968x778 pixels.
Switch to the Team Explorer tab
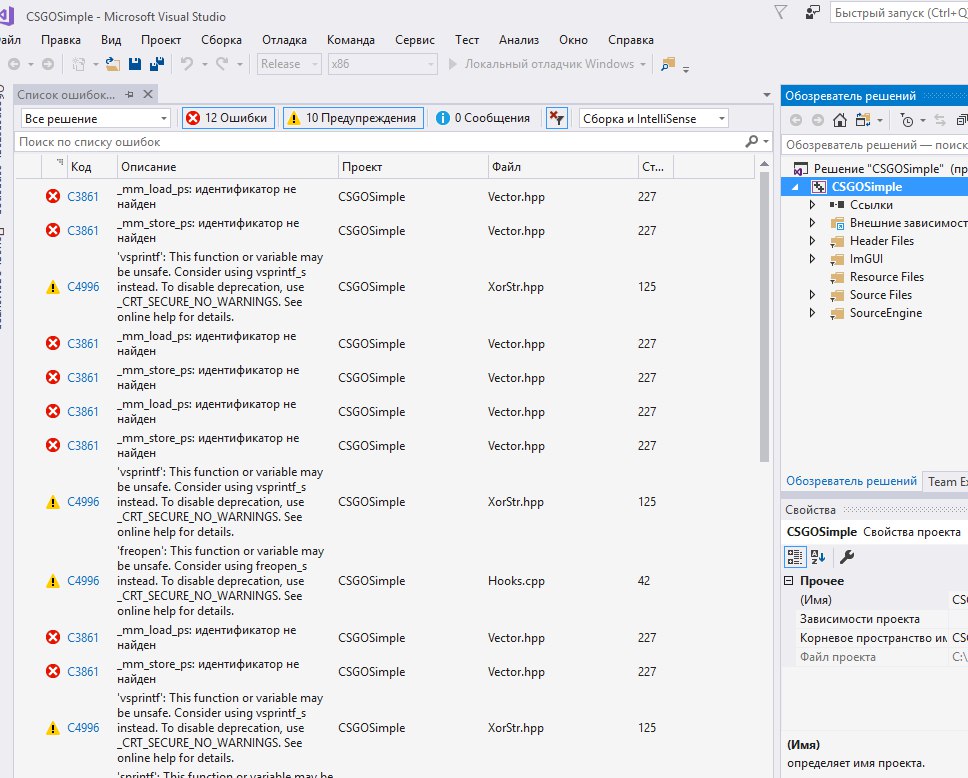coord(946,481)
